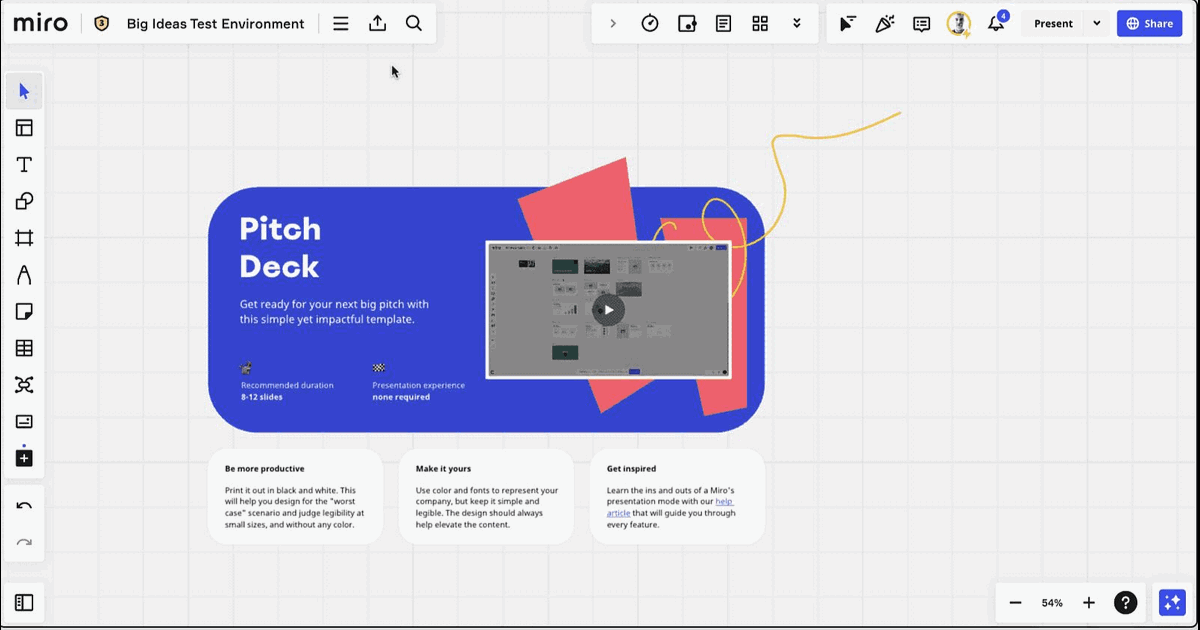Show more toolbar apps double chevron
Screen dimensions: 1200x630
(797, 23)
